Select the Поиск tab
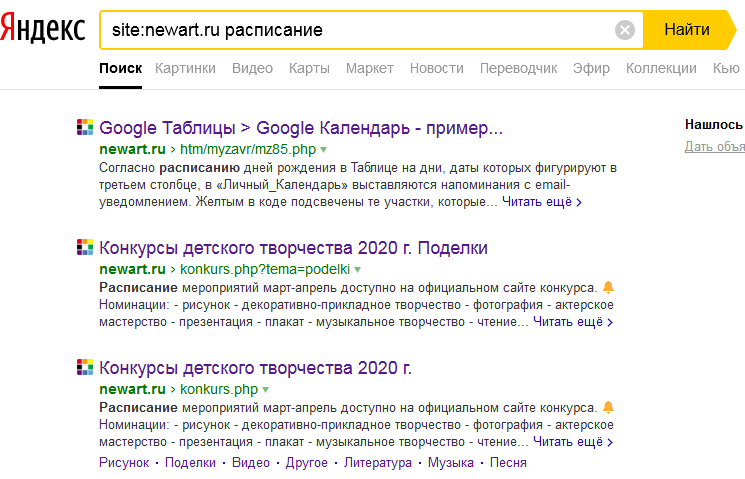 [x=120, y=68]
